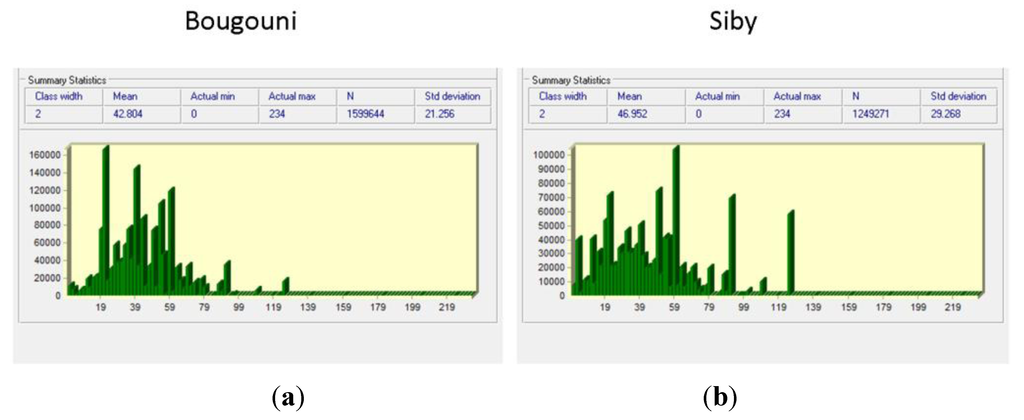The height and width of the screenshot is (420, 1024).
Task: Click Actual min header in Bougouni panel
Action: point(213,97)
